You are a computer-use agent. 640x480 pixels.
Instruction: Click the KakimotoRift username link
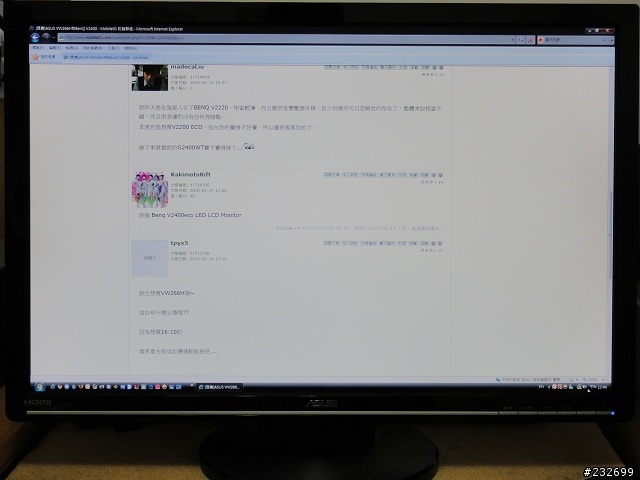coord(190,174)
